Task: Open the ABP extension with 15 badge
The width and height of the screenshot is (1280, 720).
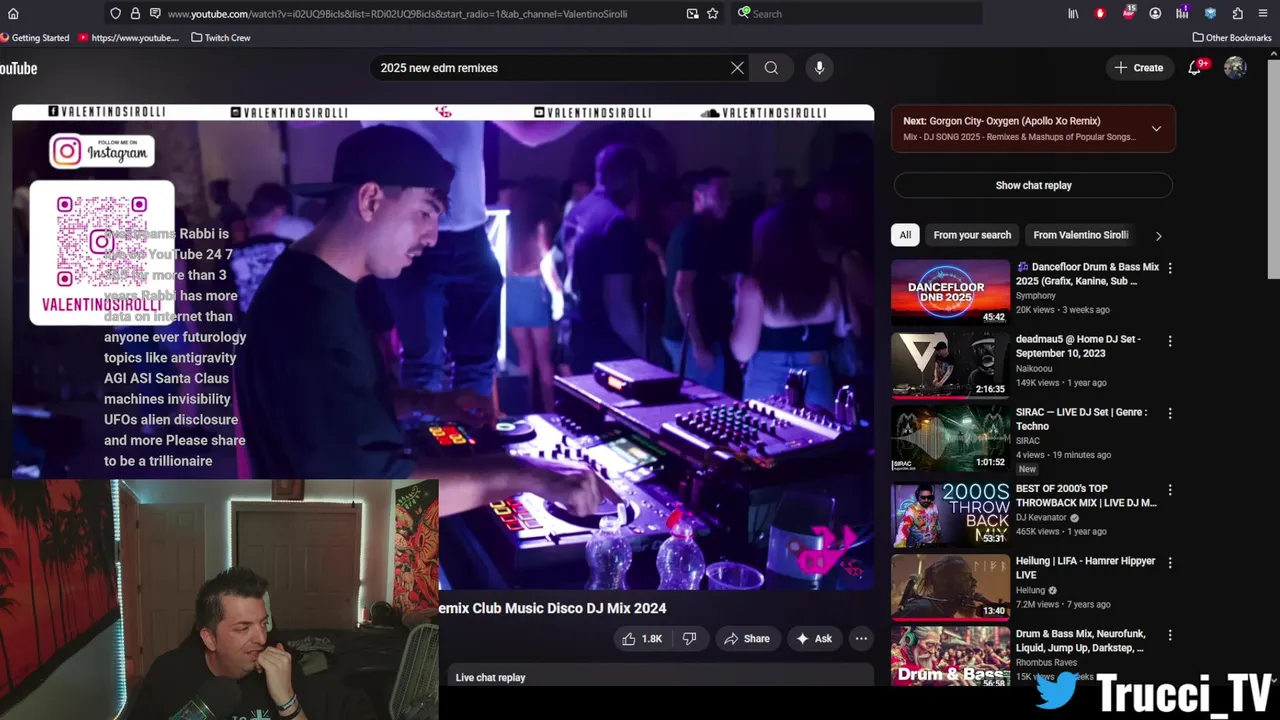Action: [1129, 13]
